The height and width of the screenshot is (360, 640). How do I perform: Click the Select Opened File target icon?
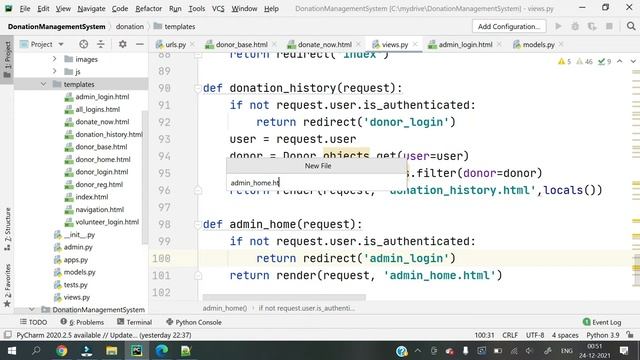click(84, 44)
